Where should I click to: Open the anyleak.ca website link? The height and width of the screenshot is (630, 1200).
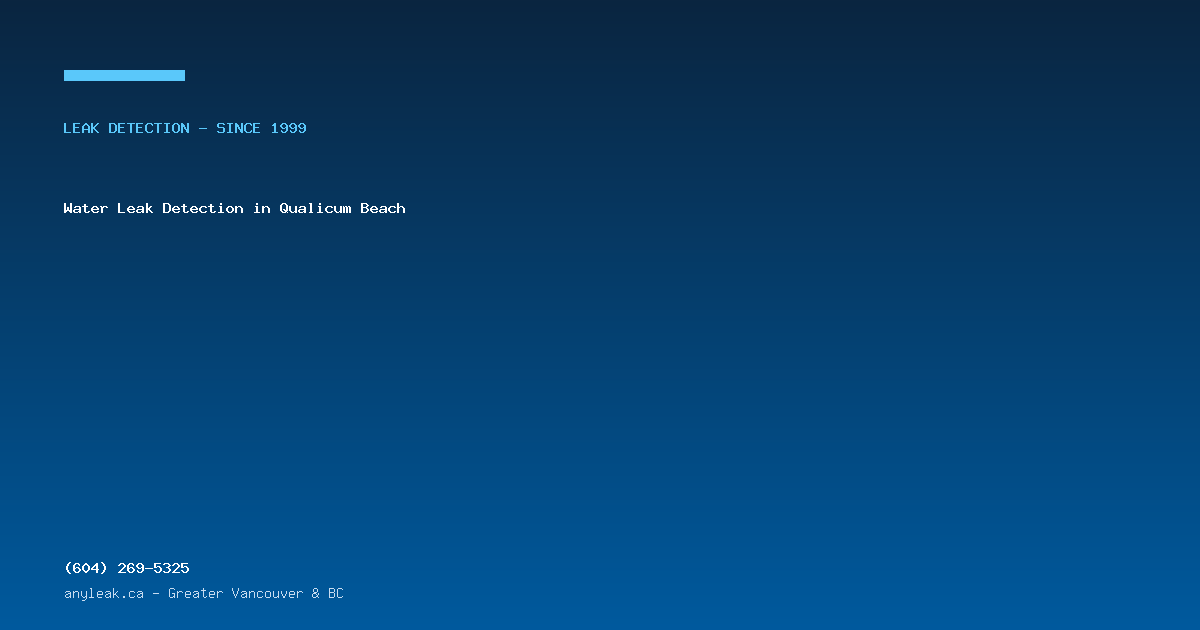coord(104,593)
